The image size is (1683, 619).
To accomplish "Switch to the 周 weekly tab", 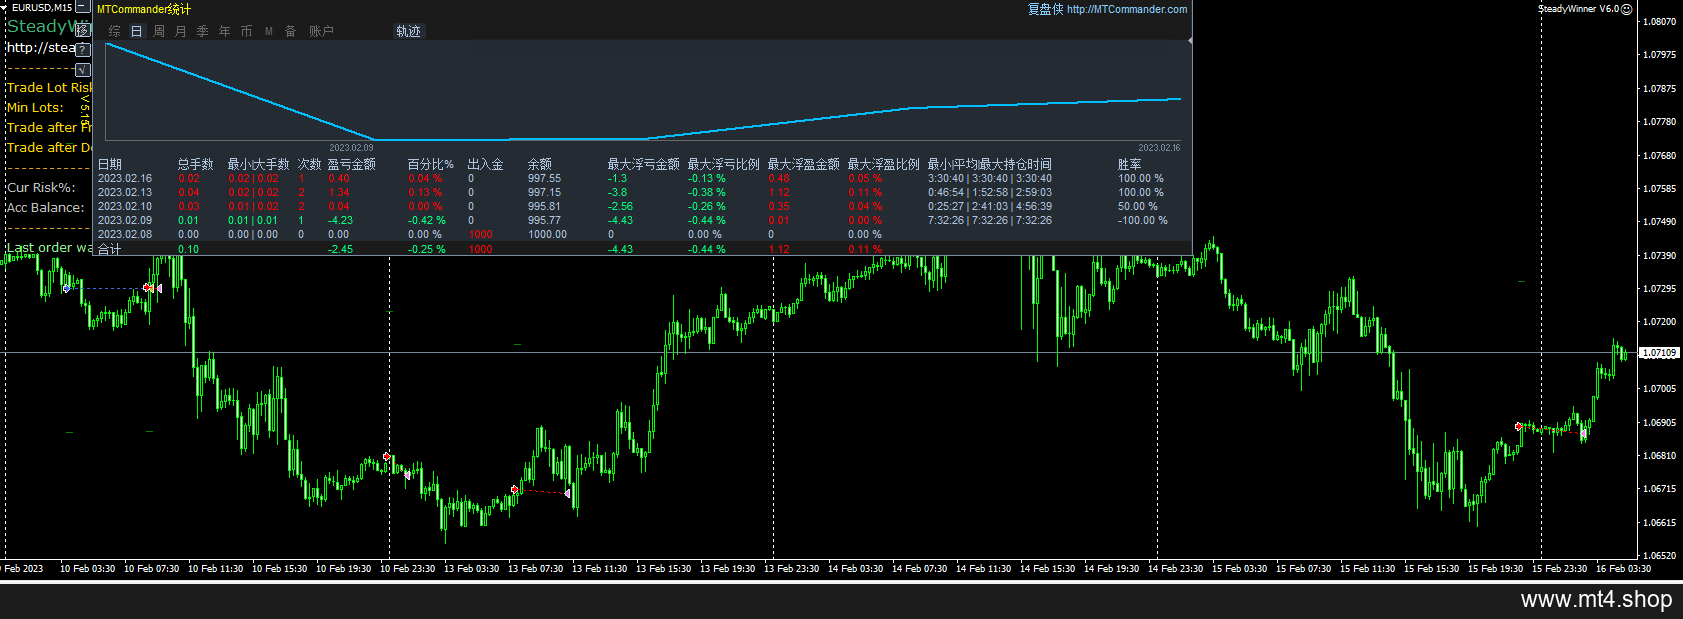I will (159, 31).
